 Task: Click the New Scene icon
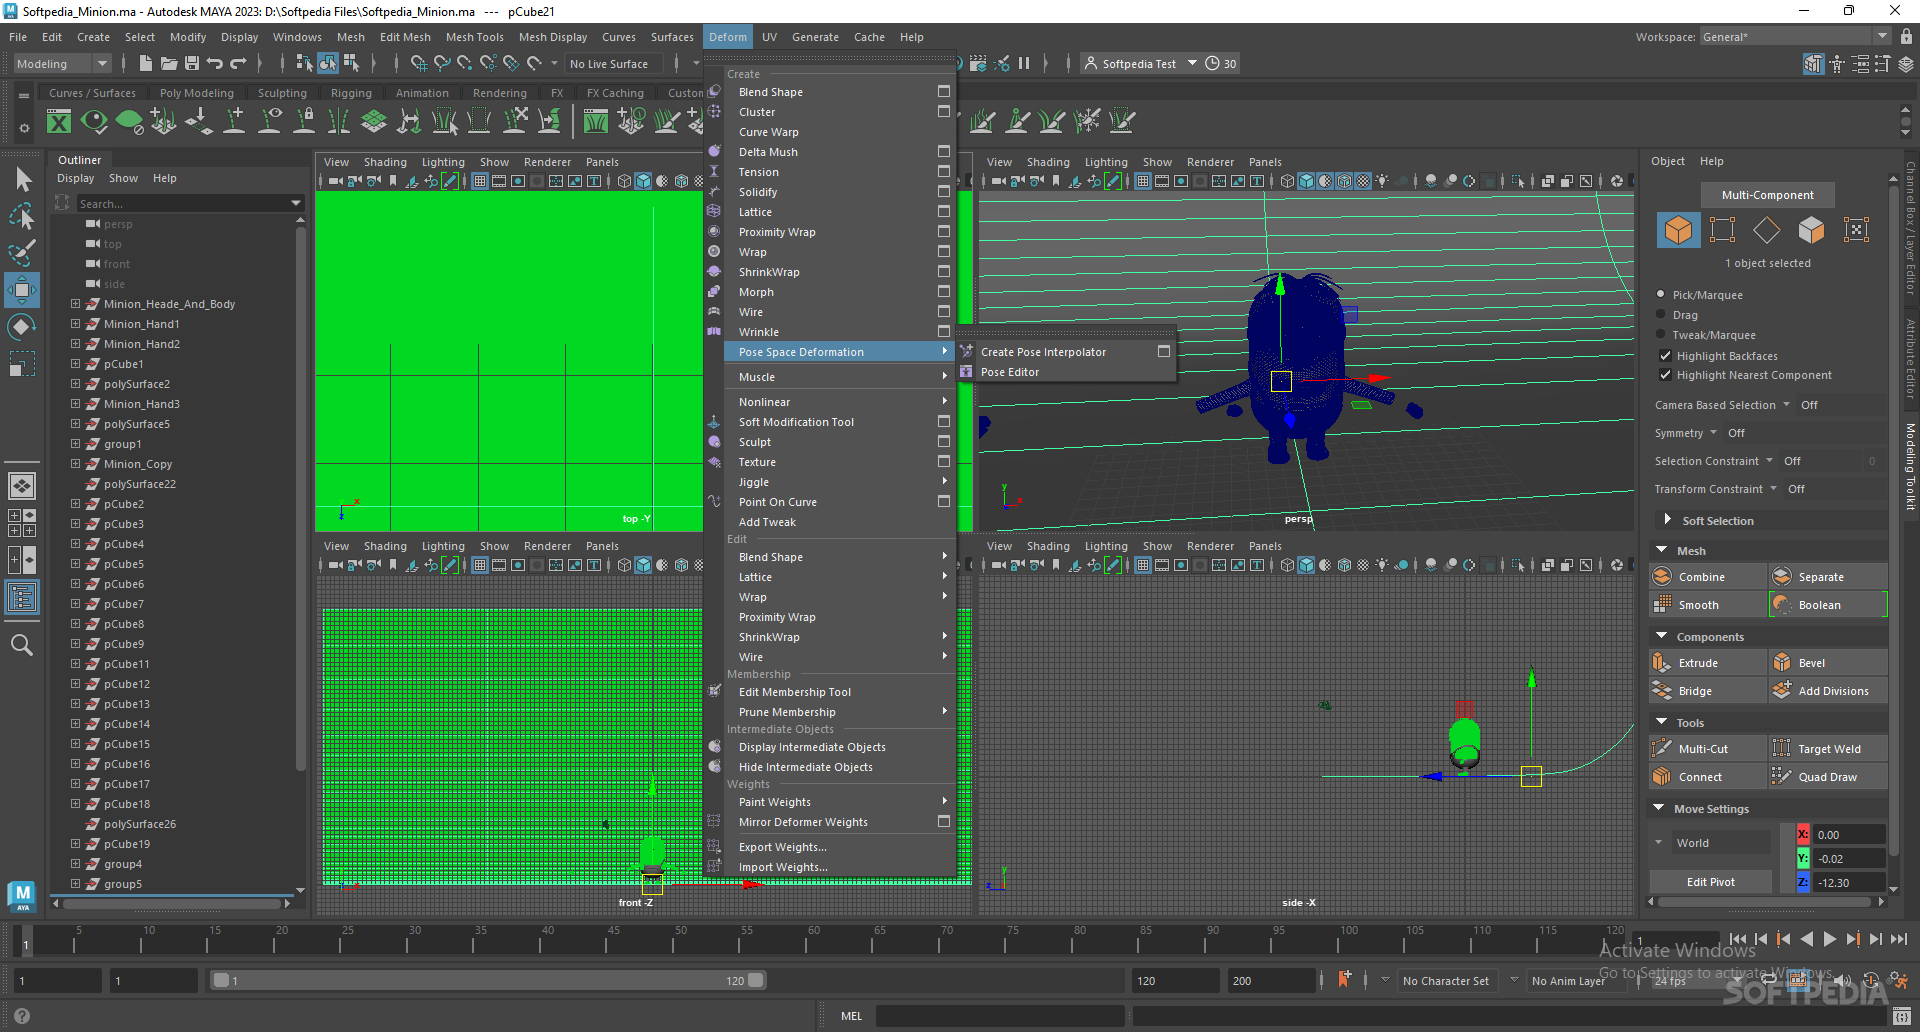coord(146,63)
